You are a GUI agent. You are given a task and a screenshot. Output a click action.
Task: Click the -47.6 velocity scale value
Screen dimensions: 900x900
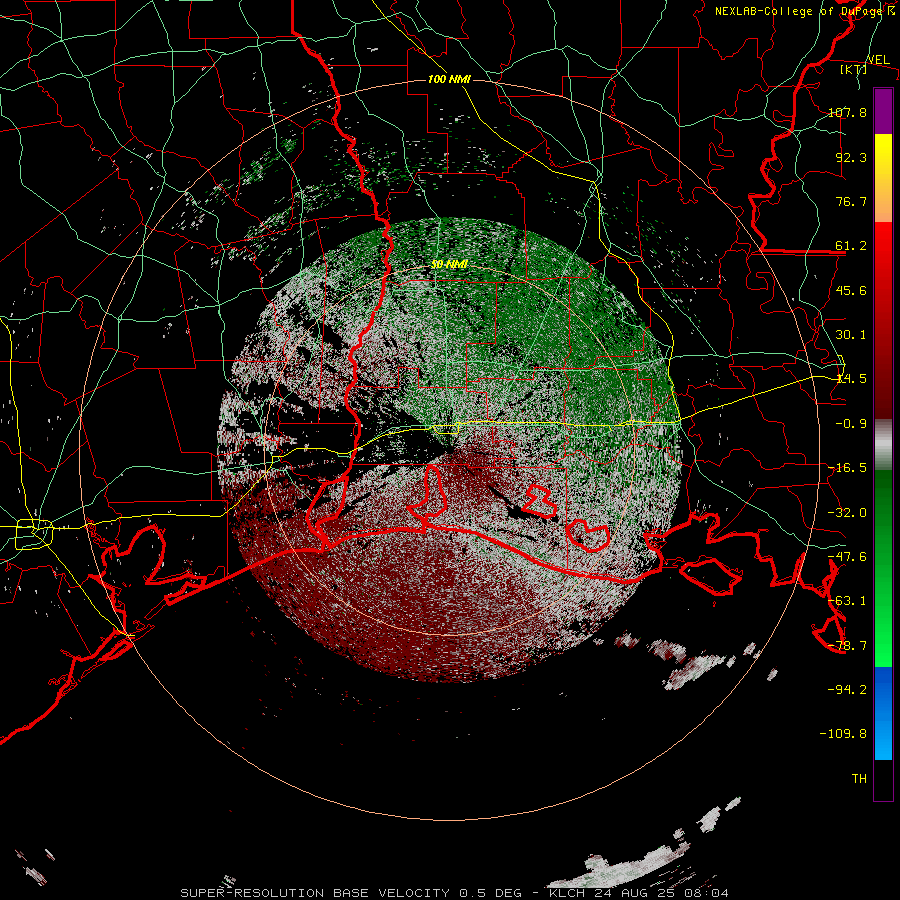pyautogui.click(x=847, y=557)
